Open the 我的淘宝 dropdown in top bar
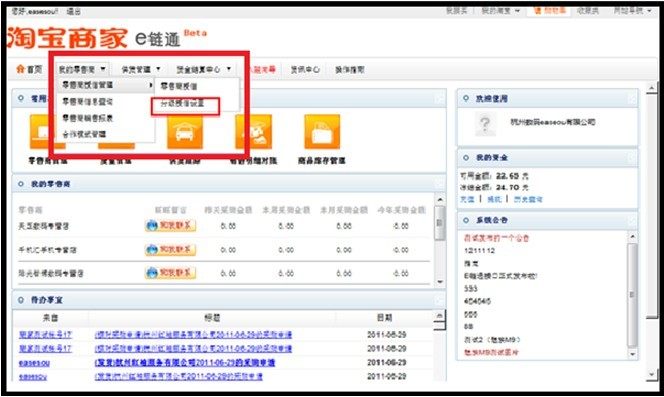Screen dimensions: 664x397 500,11
